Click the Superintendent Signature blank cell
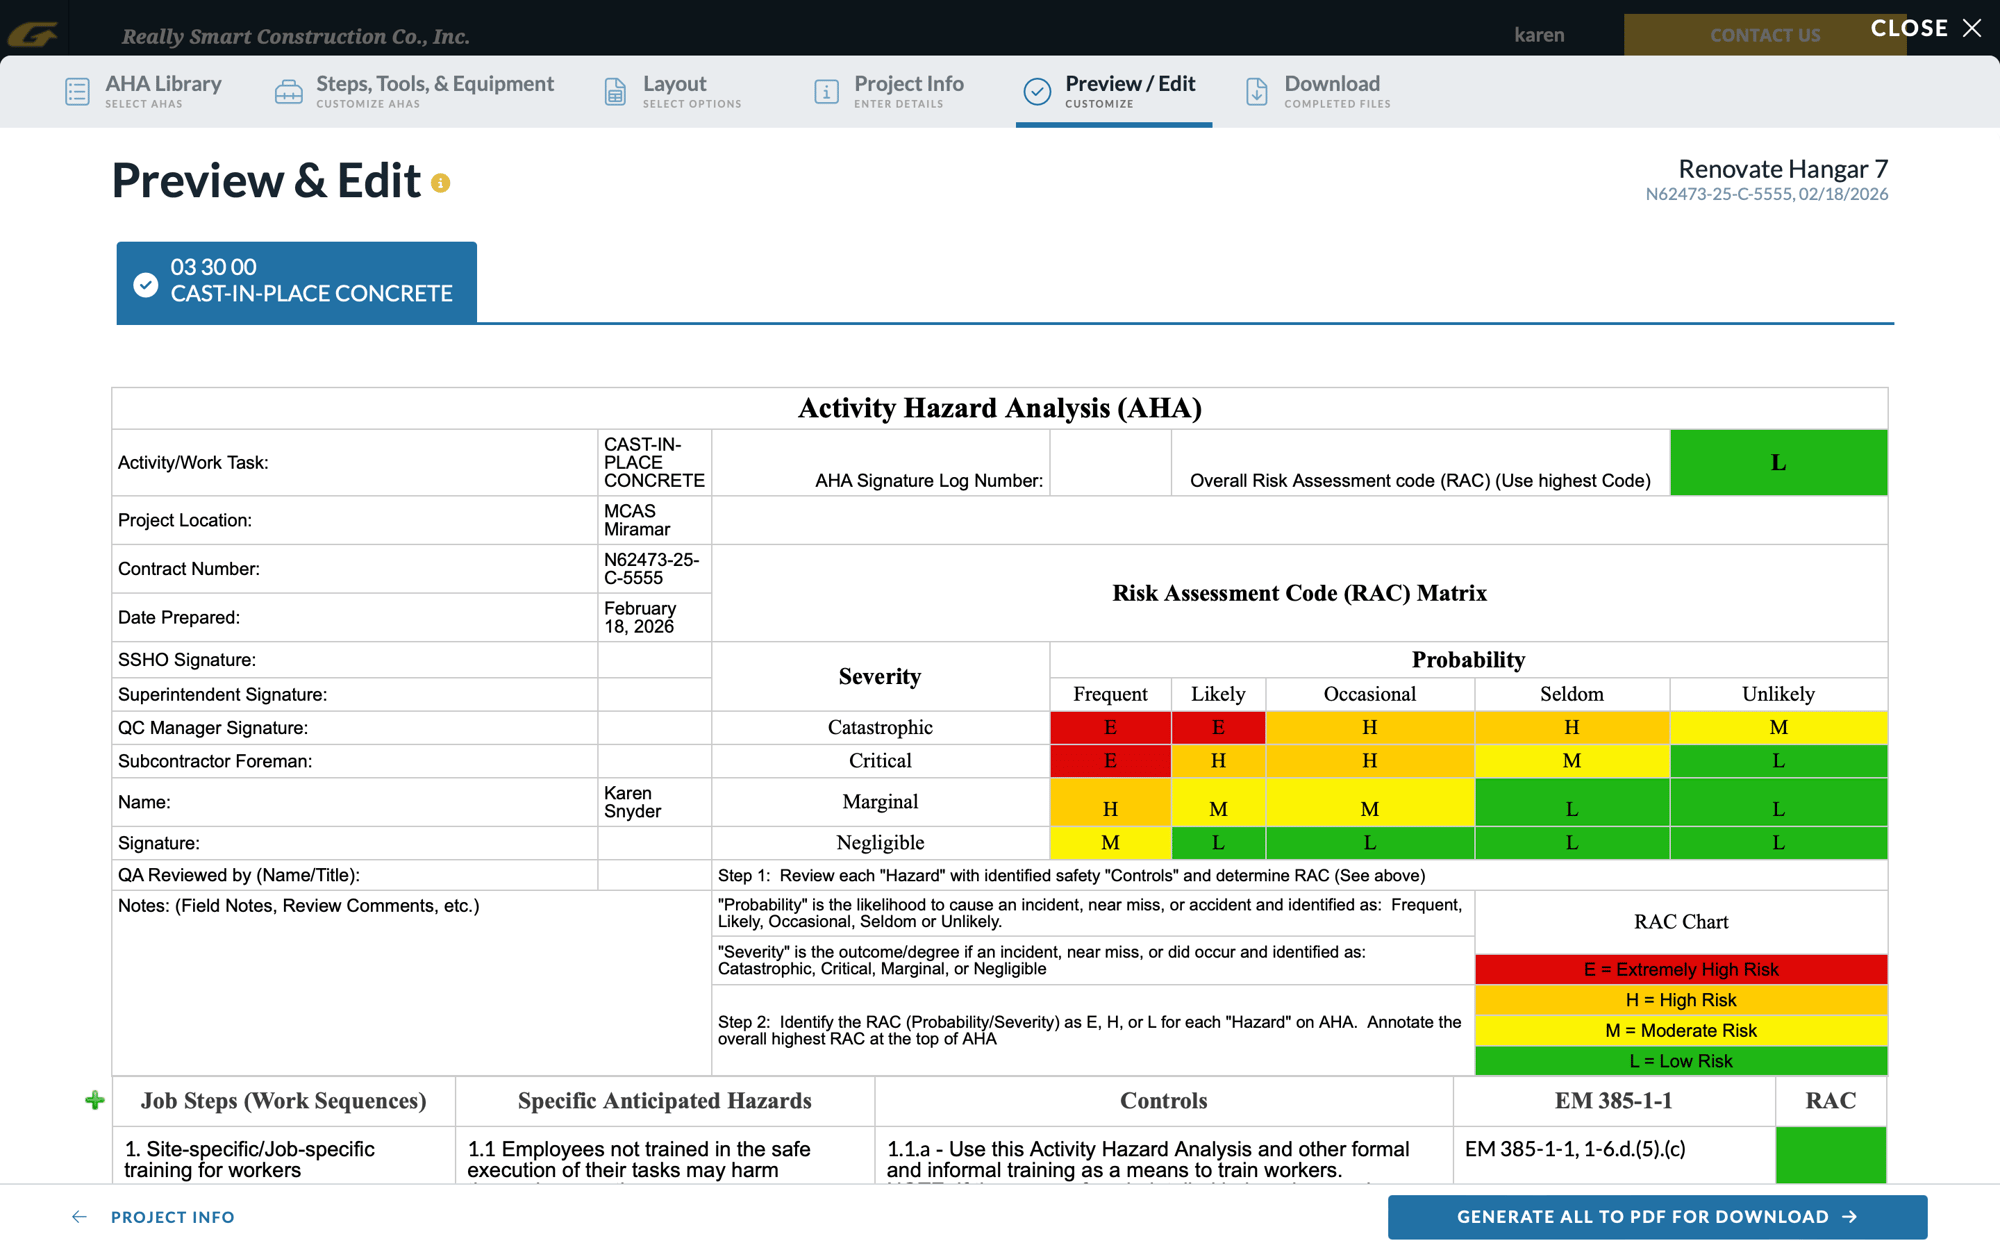2000x1250 pixels. pyautogui.click(x=654, y=694)
